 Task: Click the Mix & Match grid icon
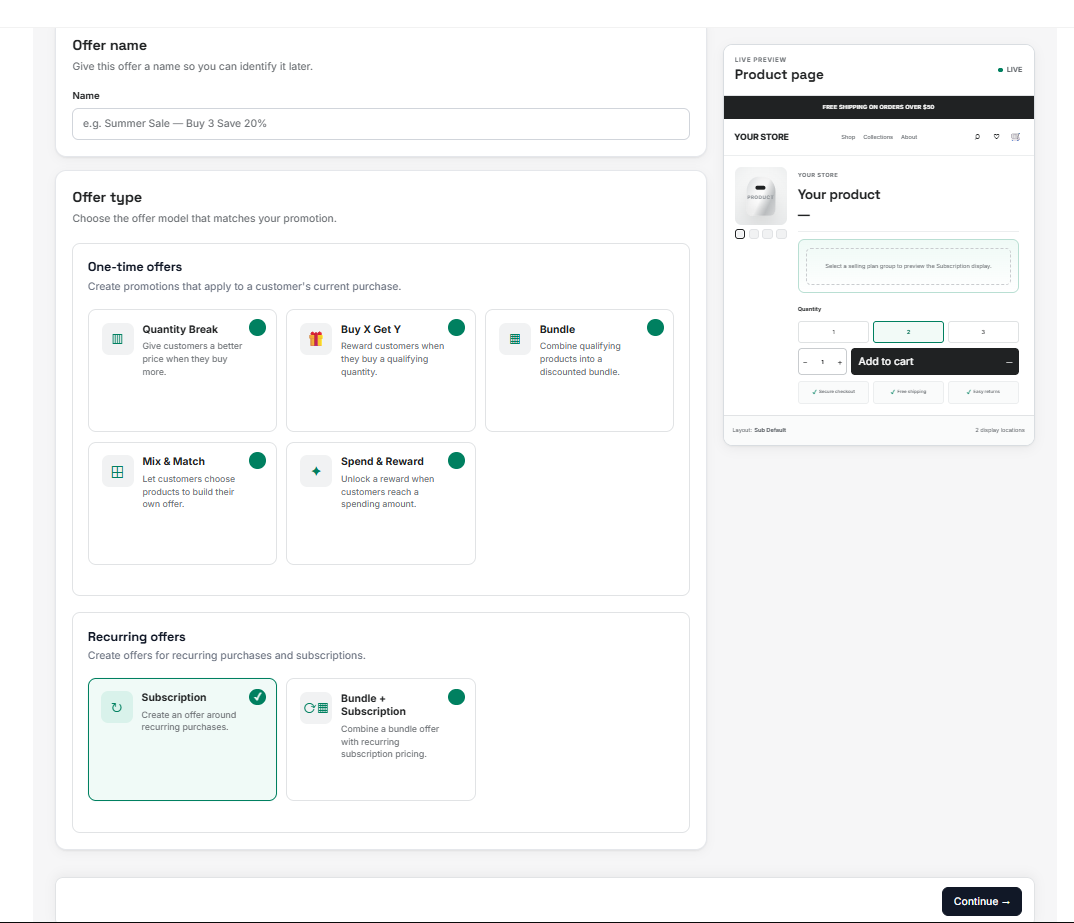pos(117,472)
